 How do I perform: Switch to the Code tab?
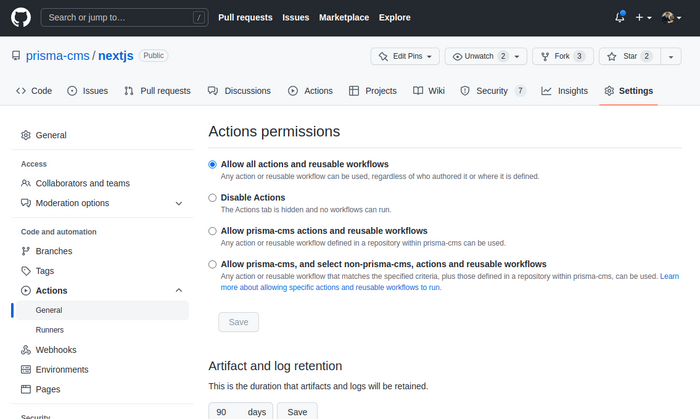coord(34,91)
